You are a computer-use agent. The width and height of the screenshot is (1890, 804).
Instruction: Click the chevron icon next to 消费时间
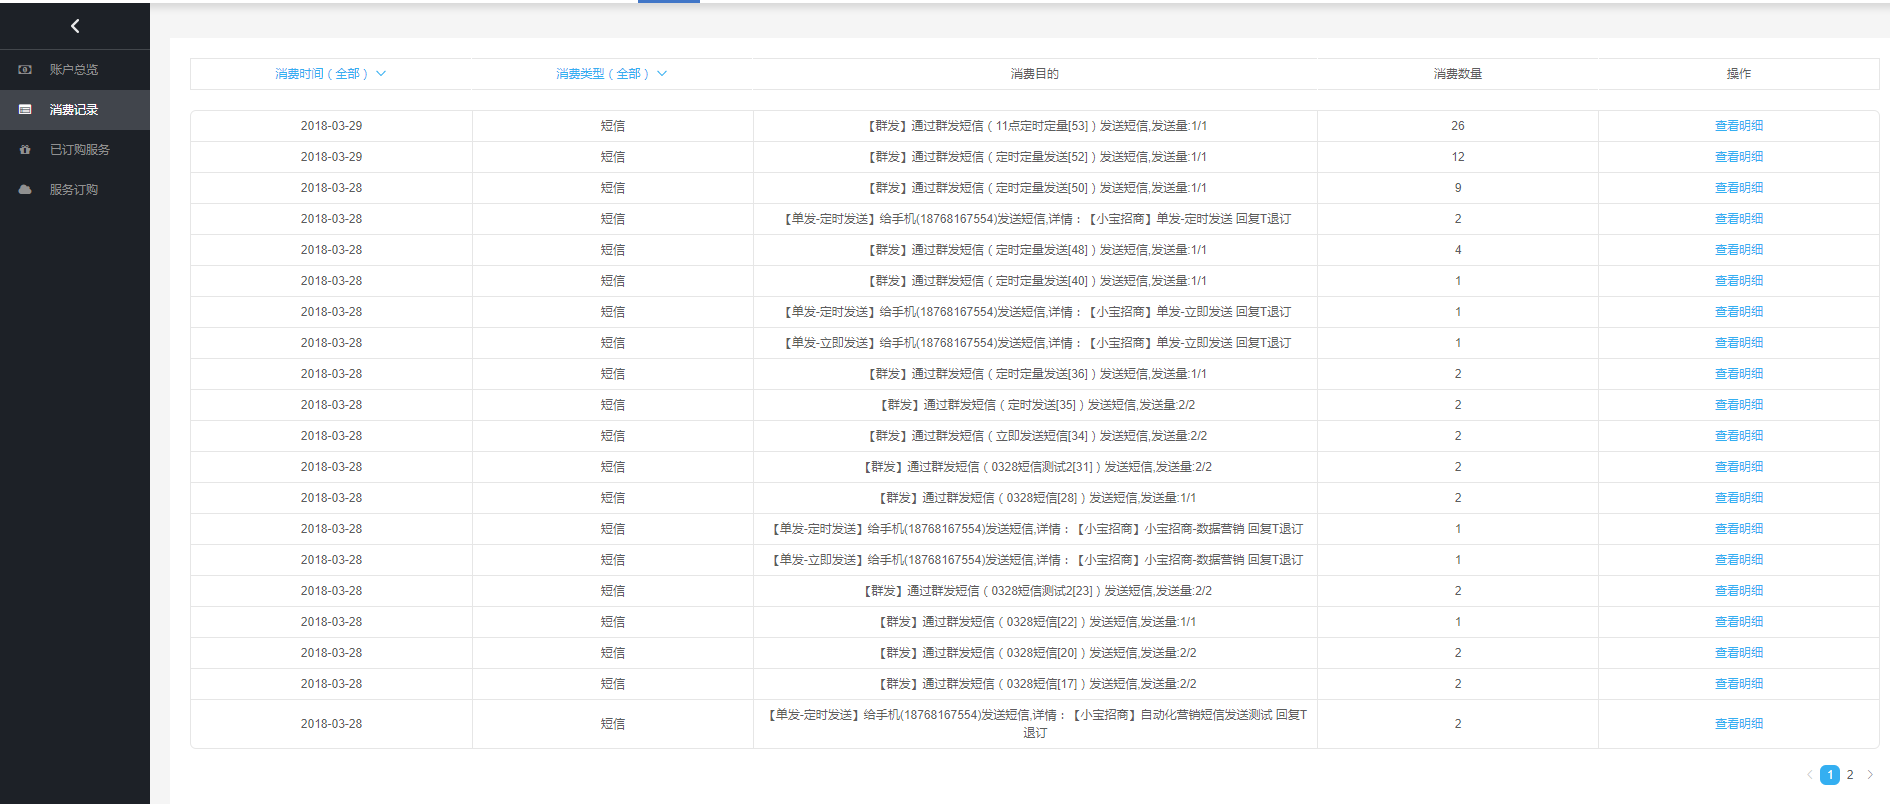coord(381,74)
